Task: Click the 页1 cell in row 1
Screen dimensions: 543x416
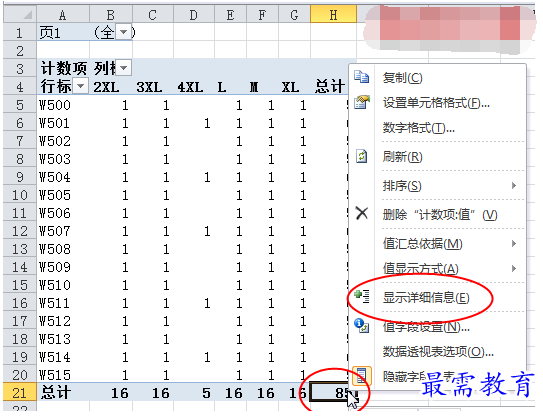Action: (63, 32)
